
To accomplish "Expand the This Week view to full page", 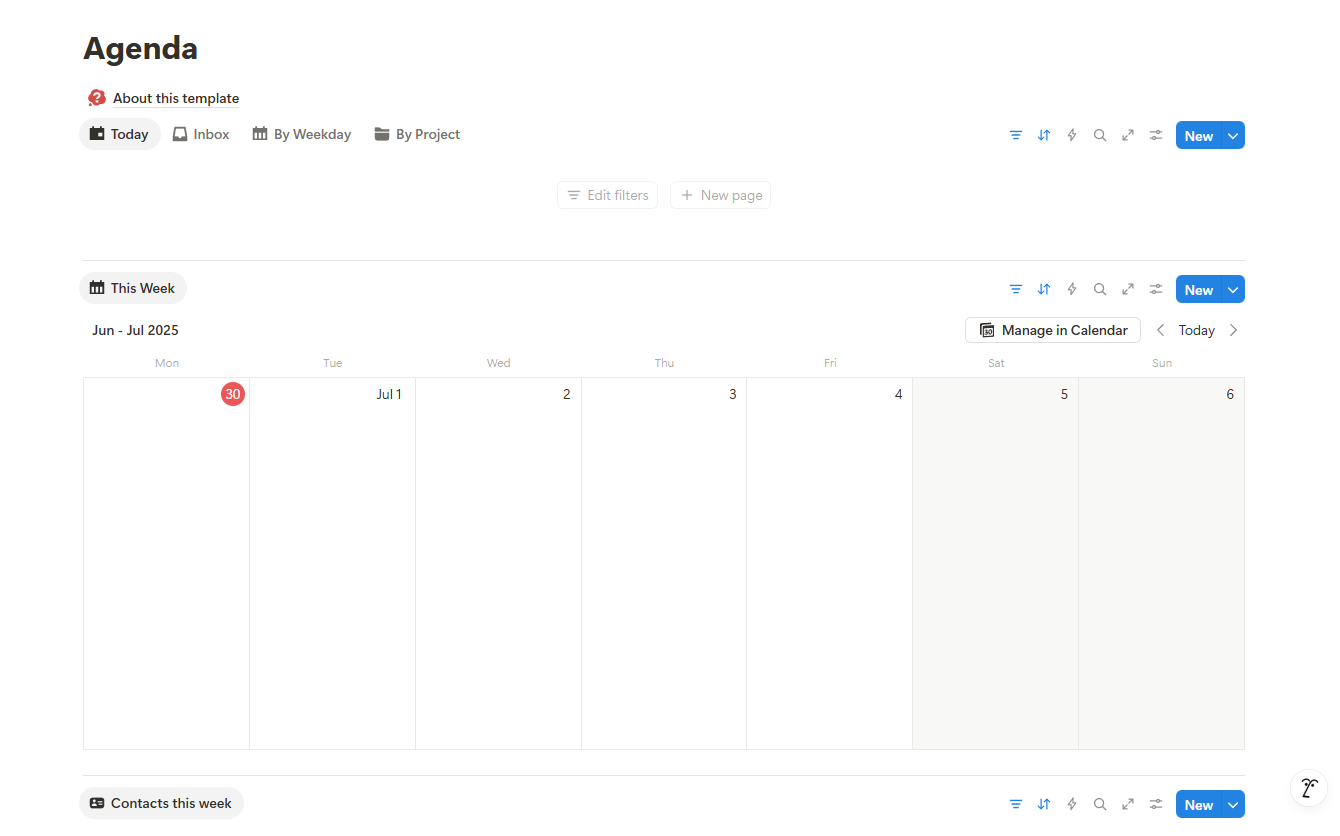I will (1127, 289).
